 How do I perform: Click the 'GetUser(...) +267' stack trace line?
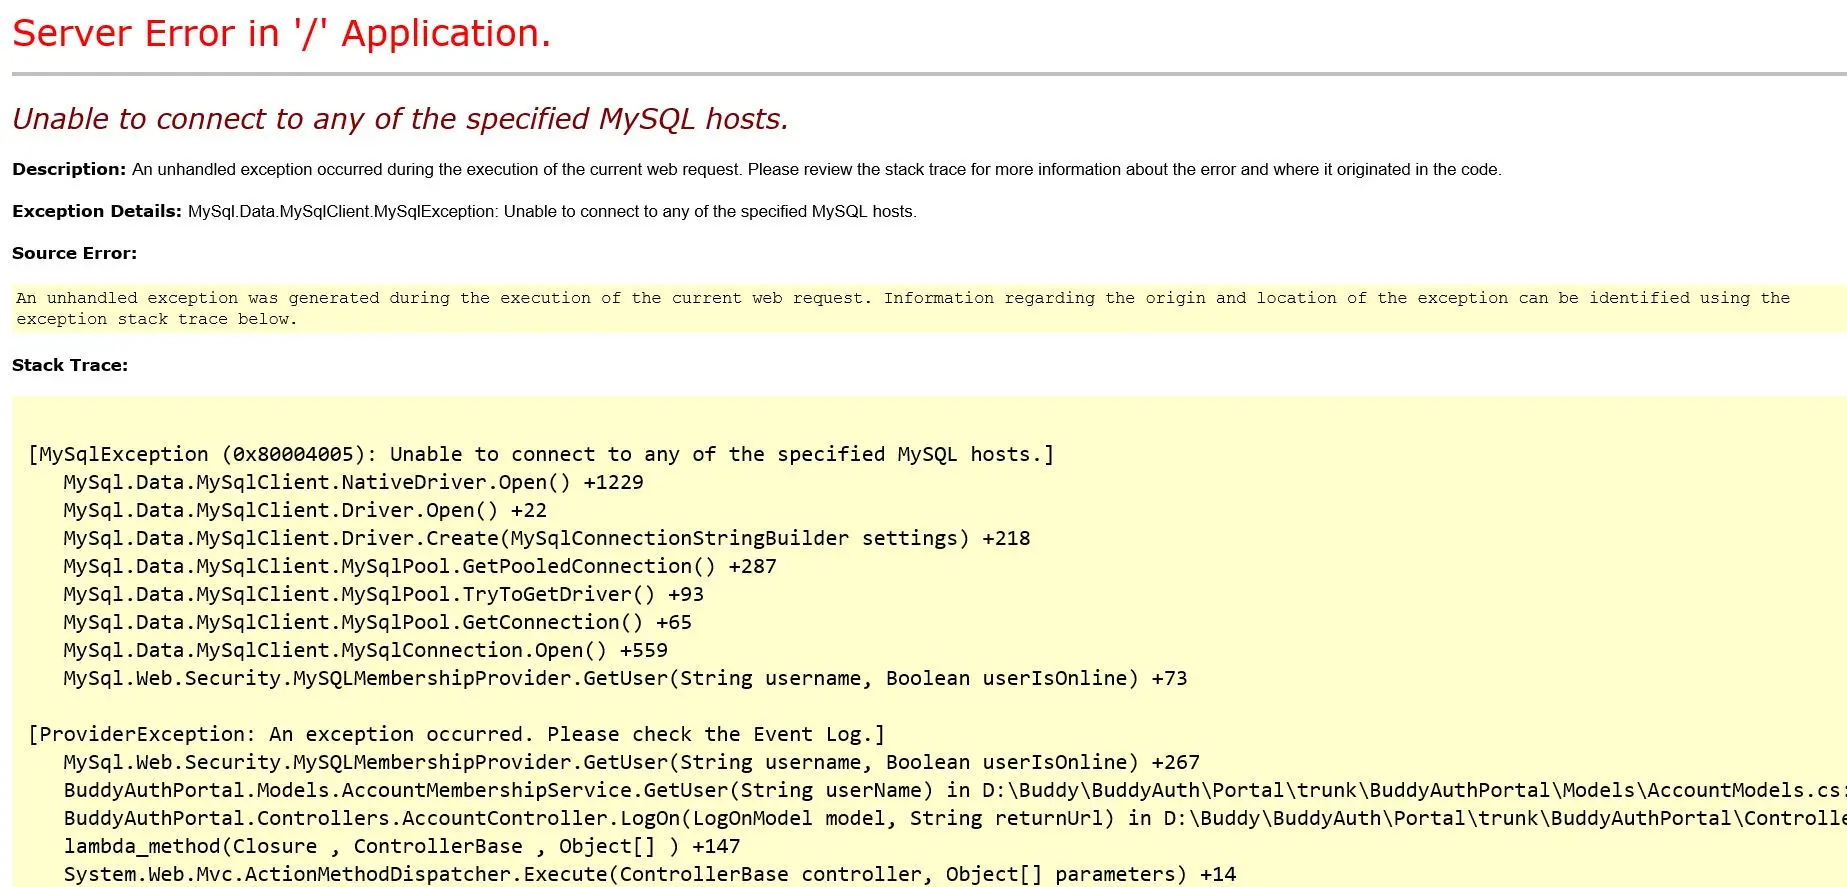632,762
